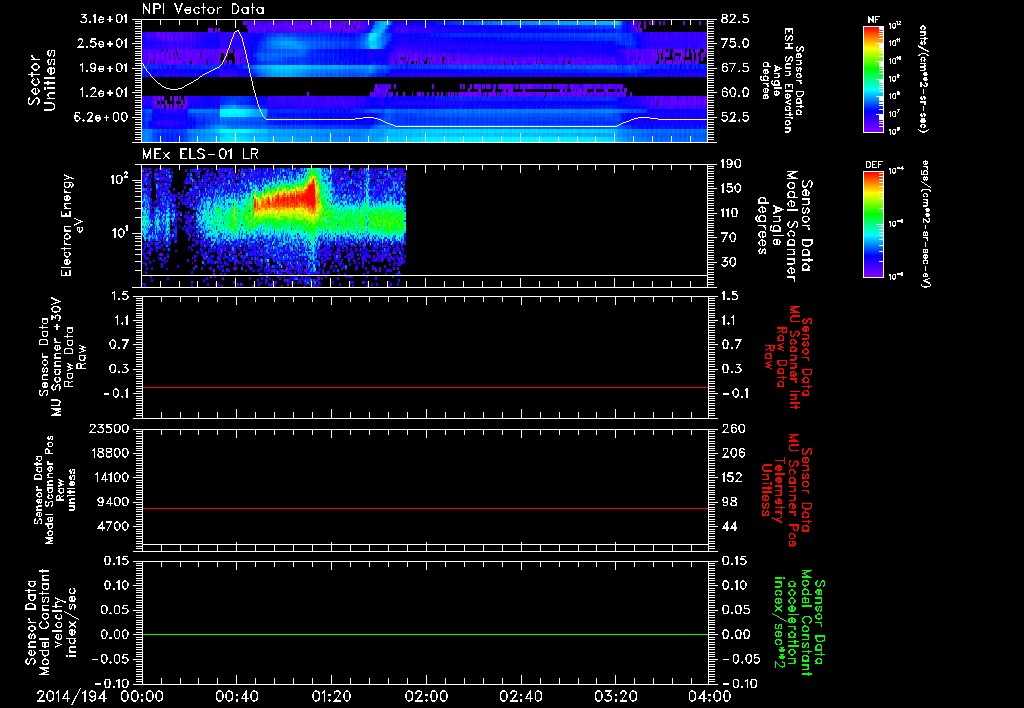
Task: Click the 00:00 time tick label
Action: click(142, 696)
